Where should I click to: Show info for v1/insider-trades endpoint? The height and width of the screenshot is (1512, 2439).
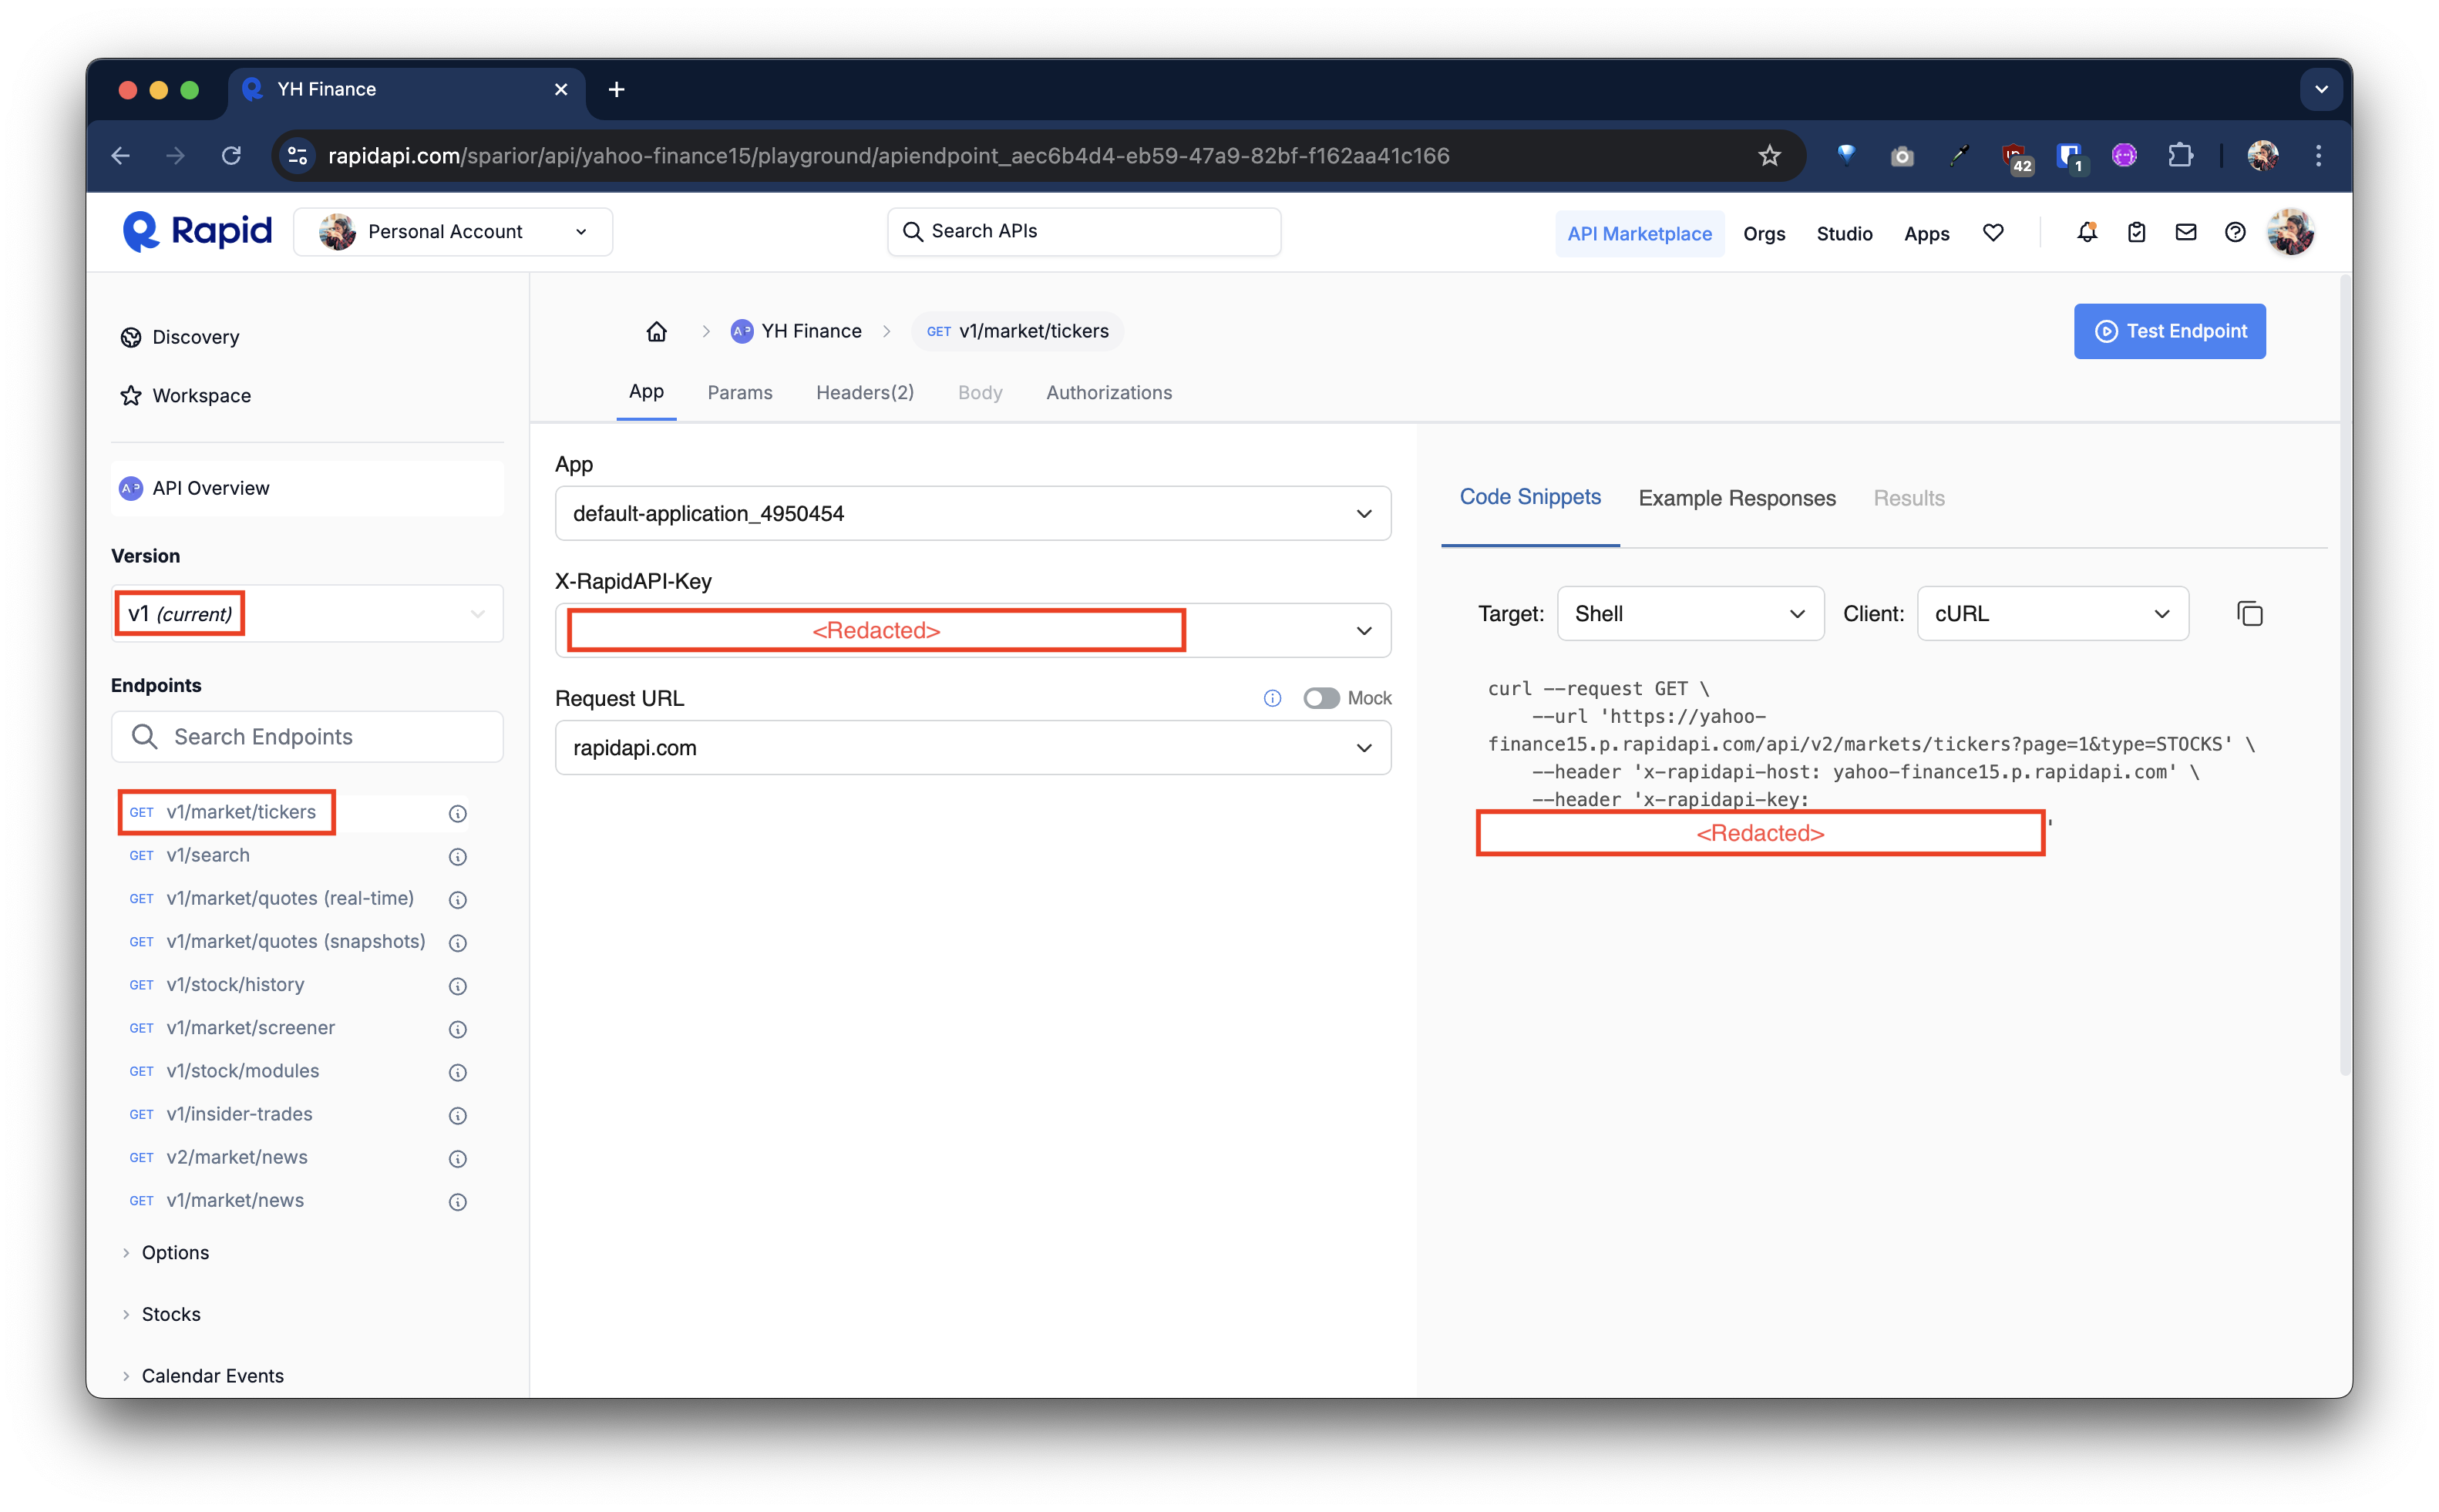pos(457,1115)
